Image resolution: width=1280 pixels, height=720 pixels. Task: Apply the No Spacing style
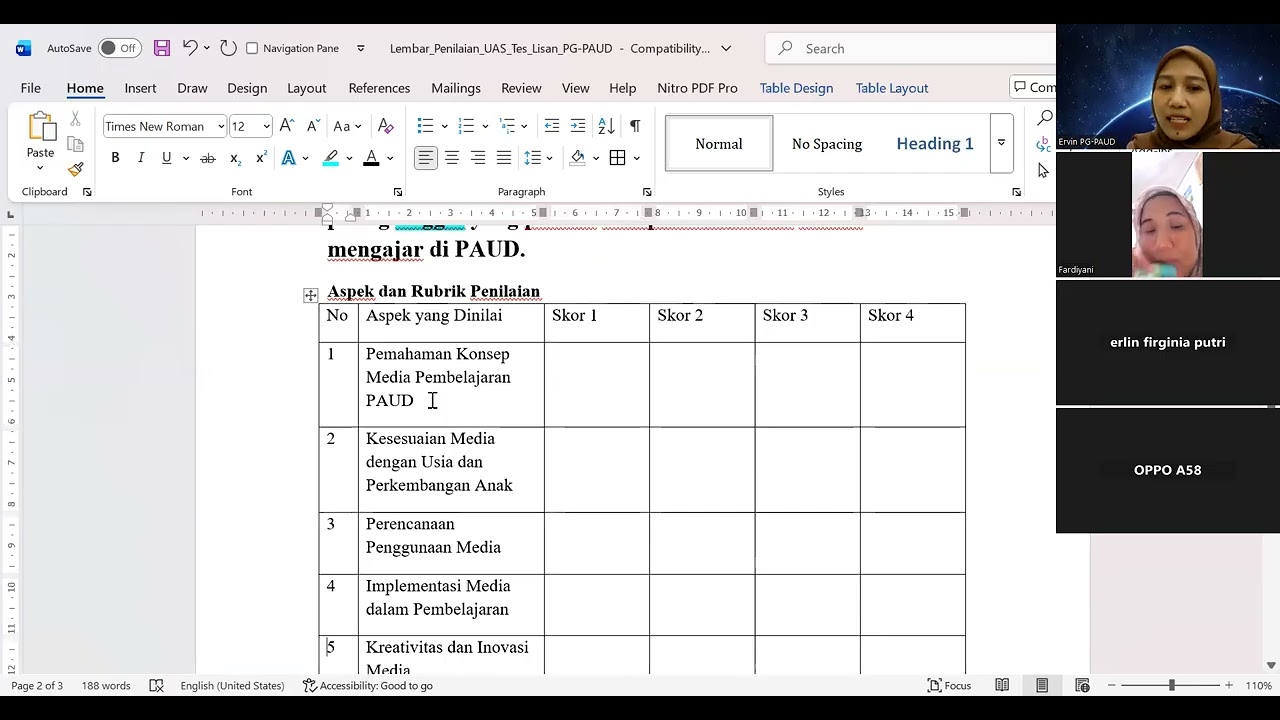click(827, 143)
